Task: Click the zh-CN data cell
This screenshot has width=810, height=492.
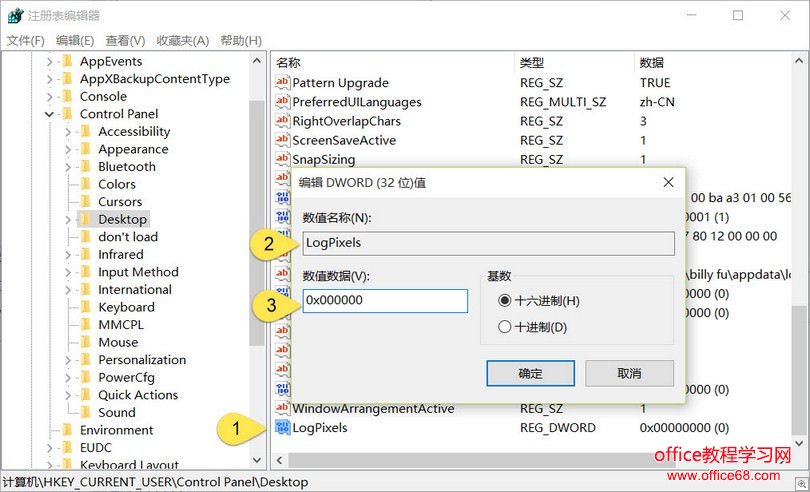Action: tap(657, 102)
